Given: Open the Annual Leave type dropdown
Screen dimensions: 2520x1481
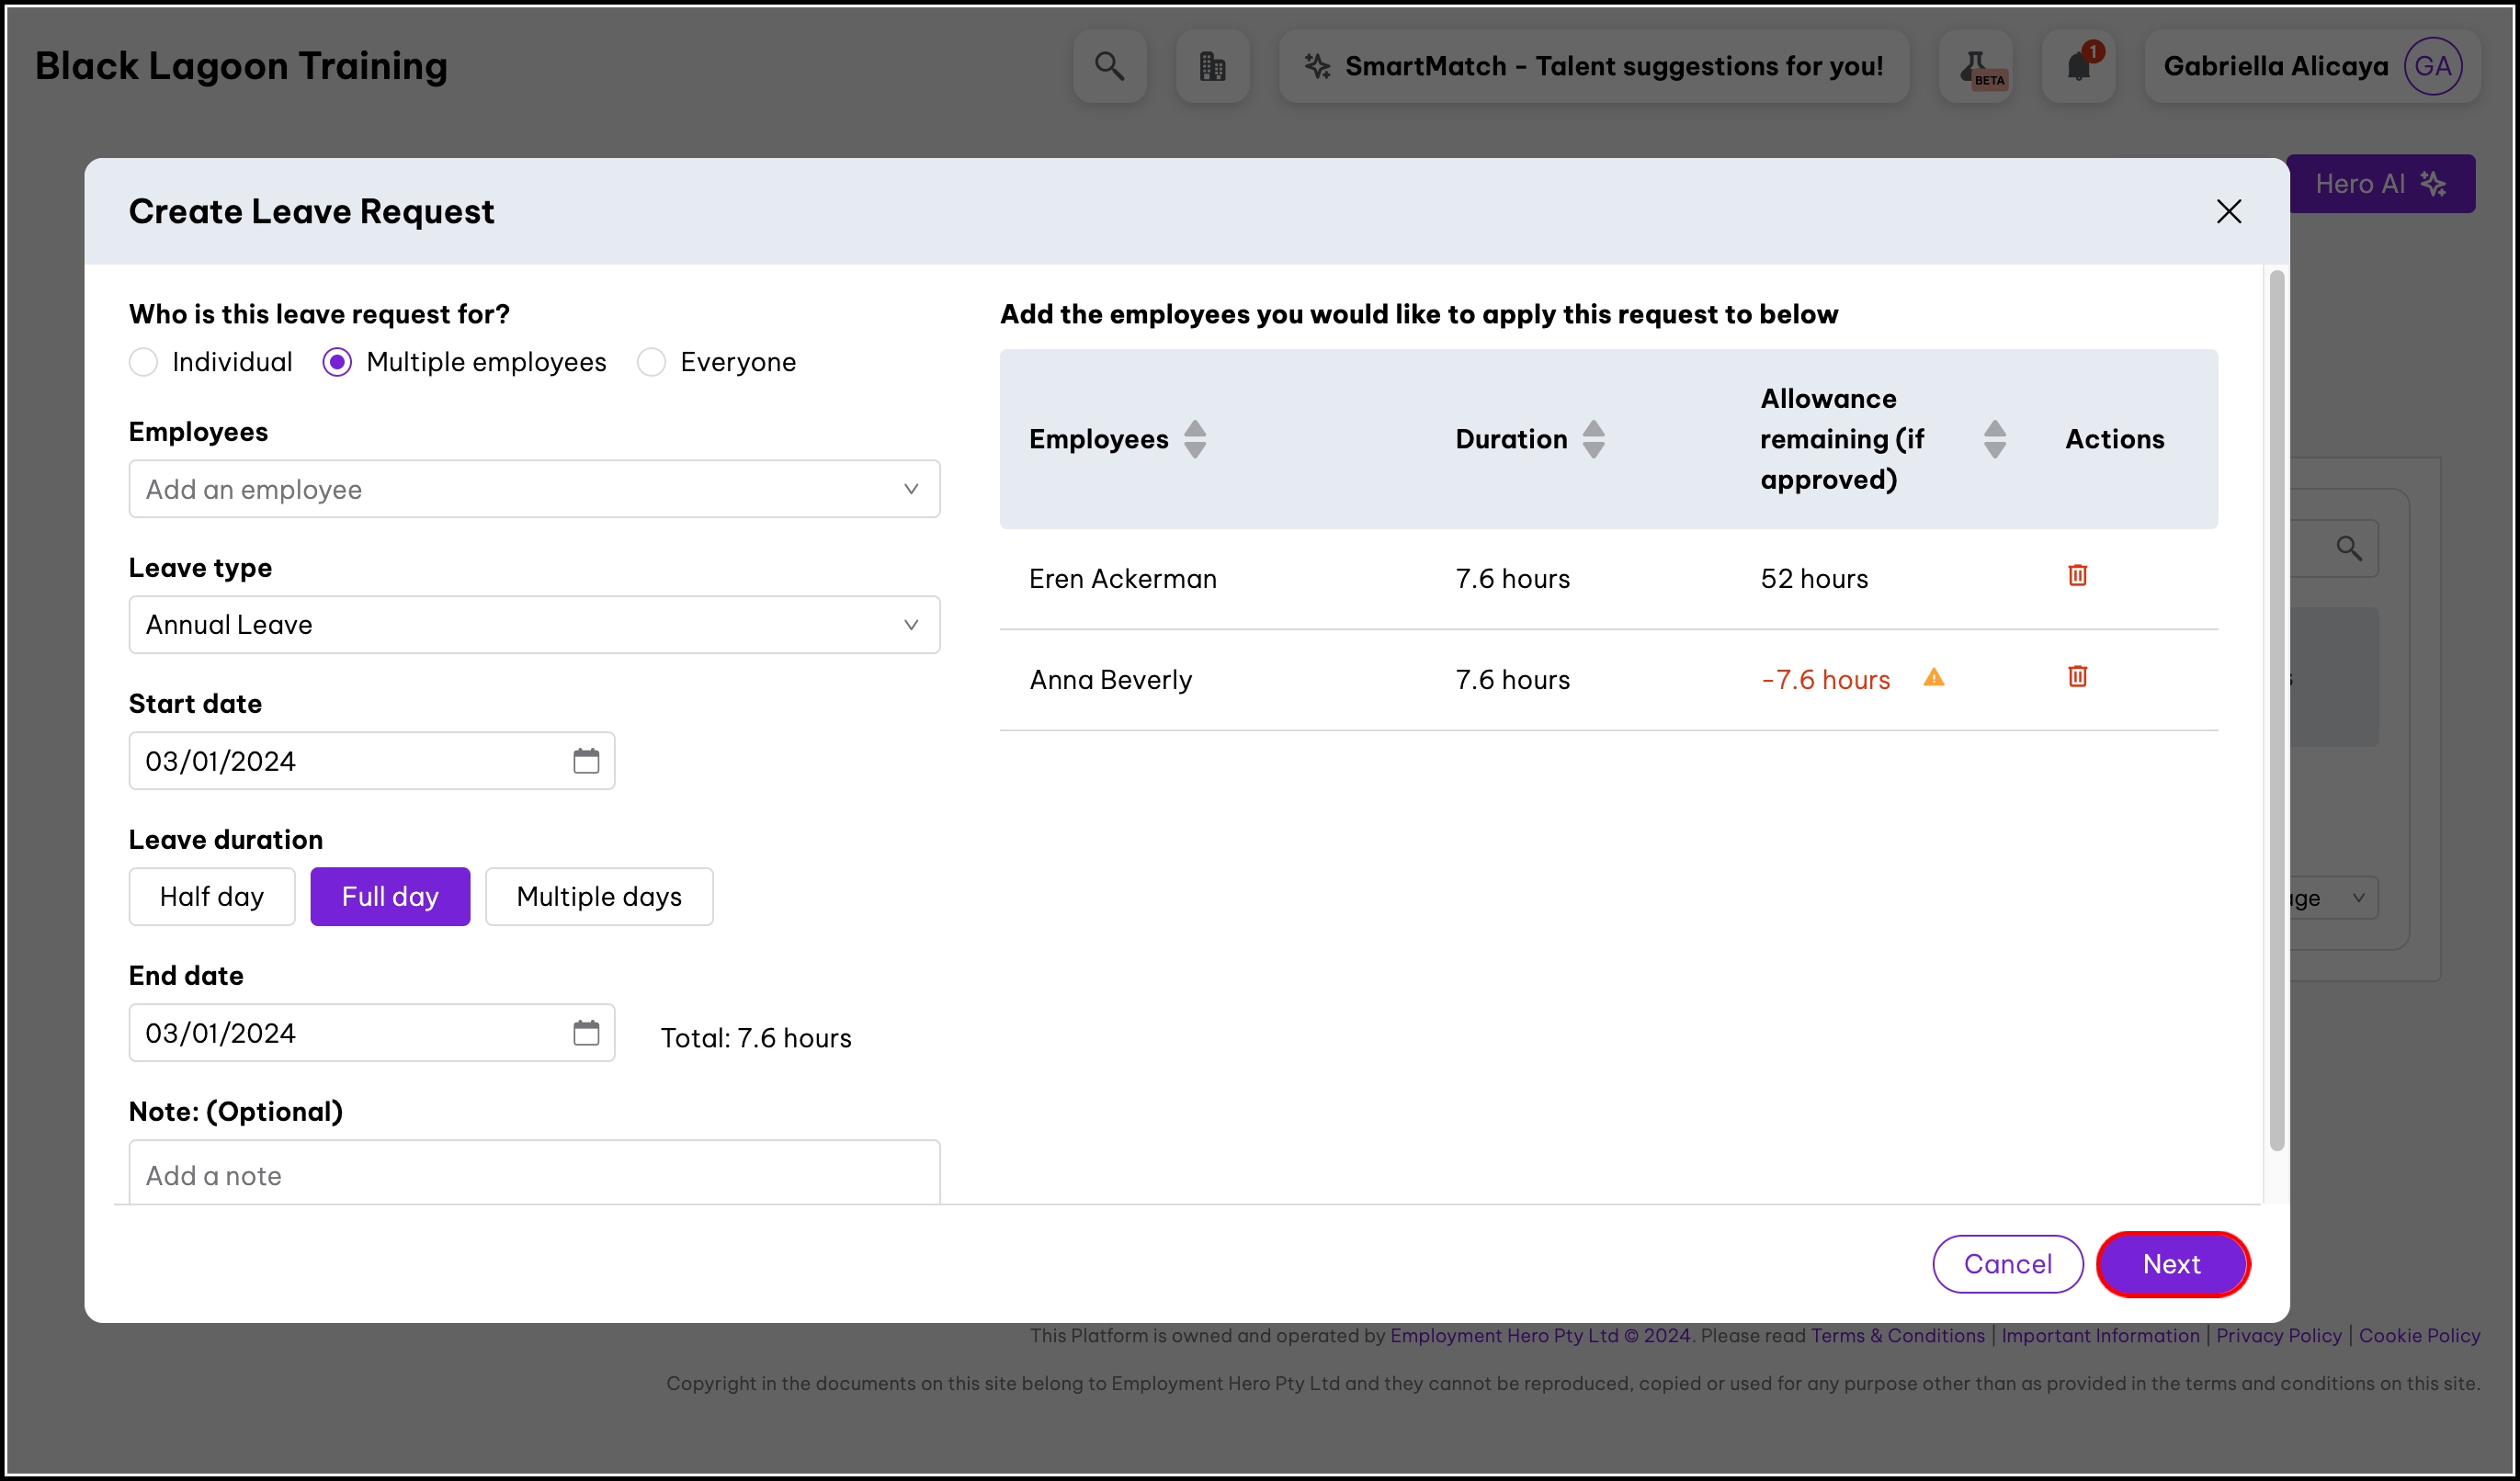Looking at the screenshot, I should 534,625.
